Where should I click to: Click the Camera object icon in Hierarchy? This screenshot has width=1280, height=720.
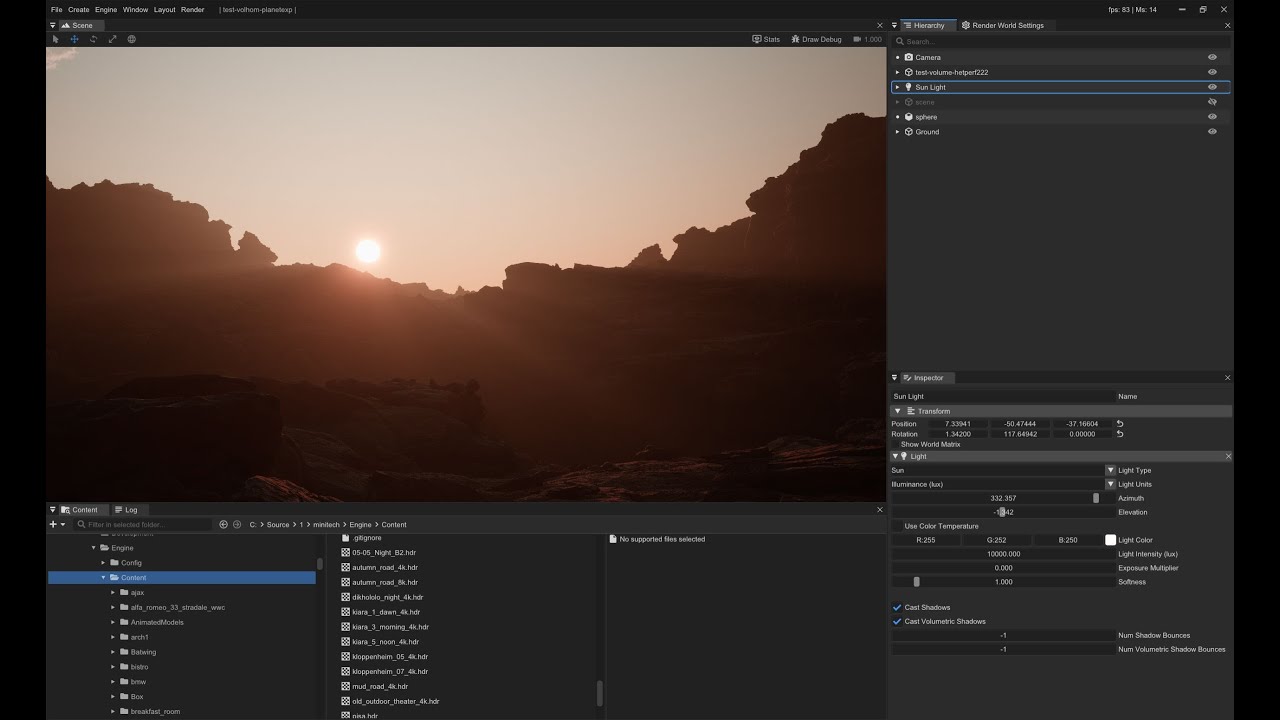tap(909, 57)
